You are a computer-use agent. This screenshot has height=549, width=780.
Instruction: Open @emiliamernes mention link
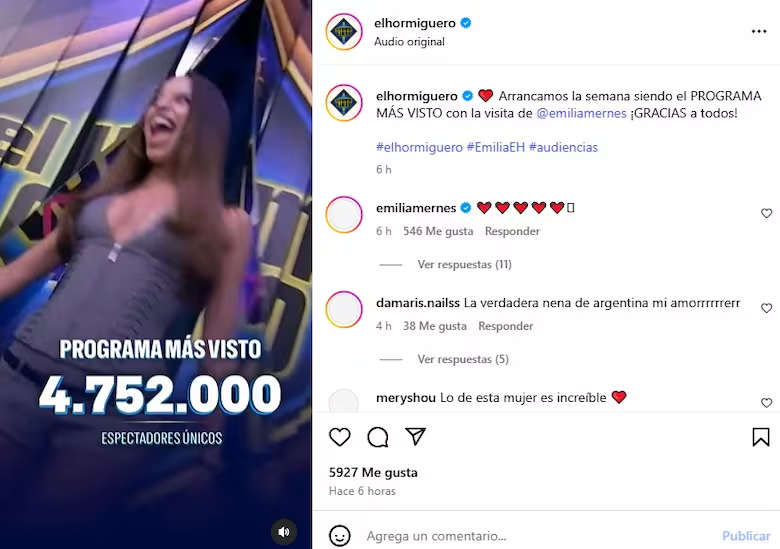click(581, 113)
